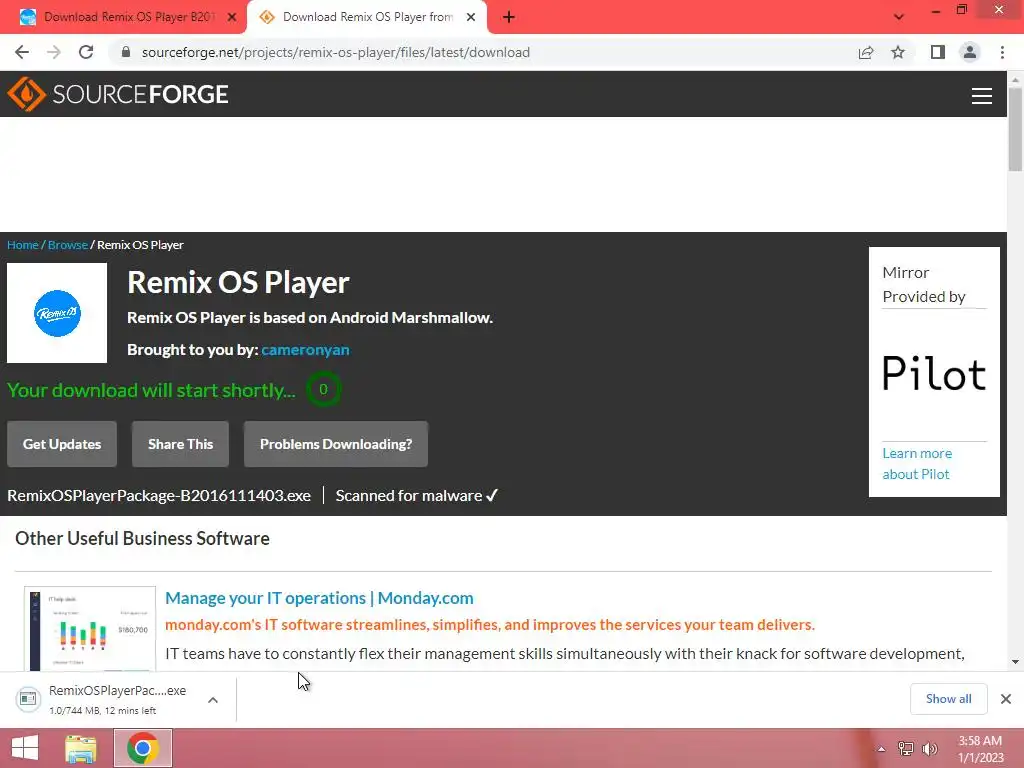Open Manage your IT operations Monday.com link
Viewport: 1024px width, 768px height.
tap(319, 598)
